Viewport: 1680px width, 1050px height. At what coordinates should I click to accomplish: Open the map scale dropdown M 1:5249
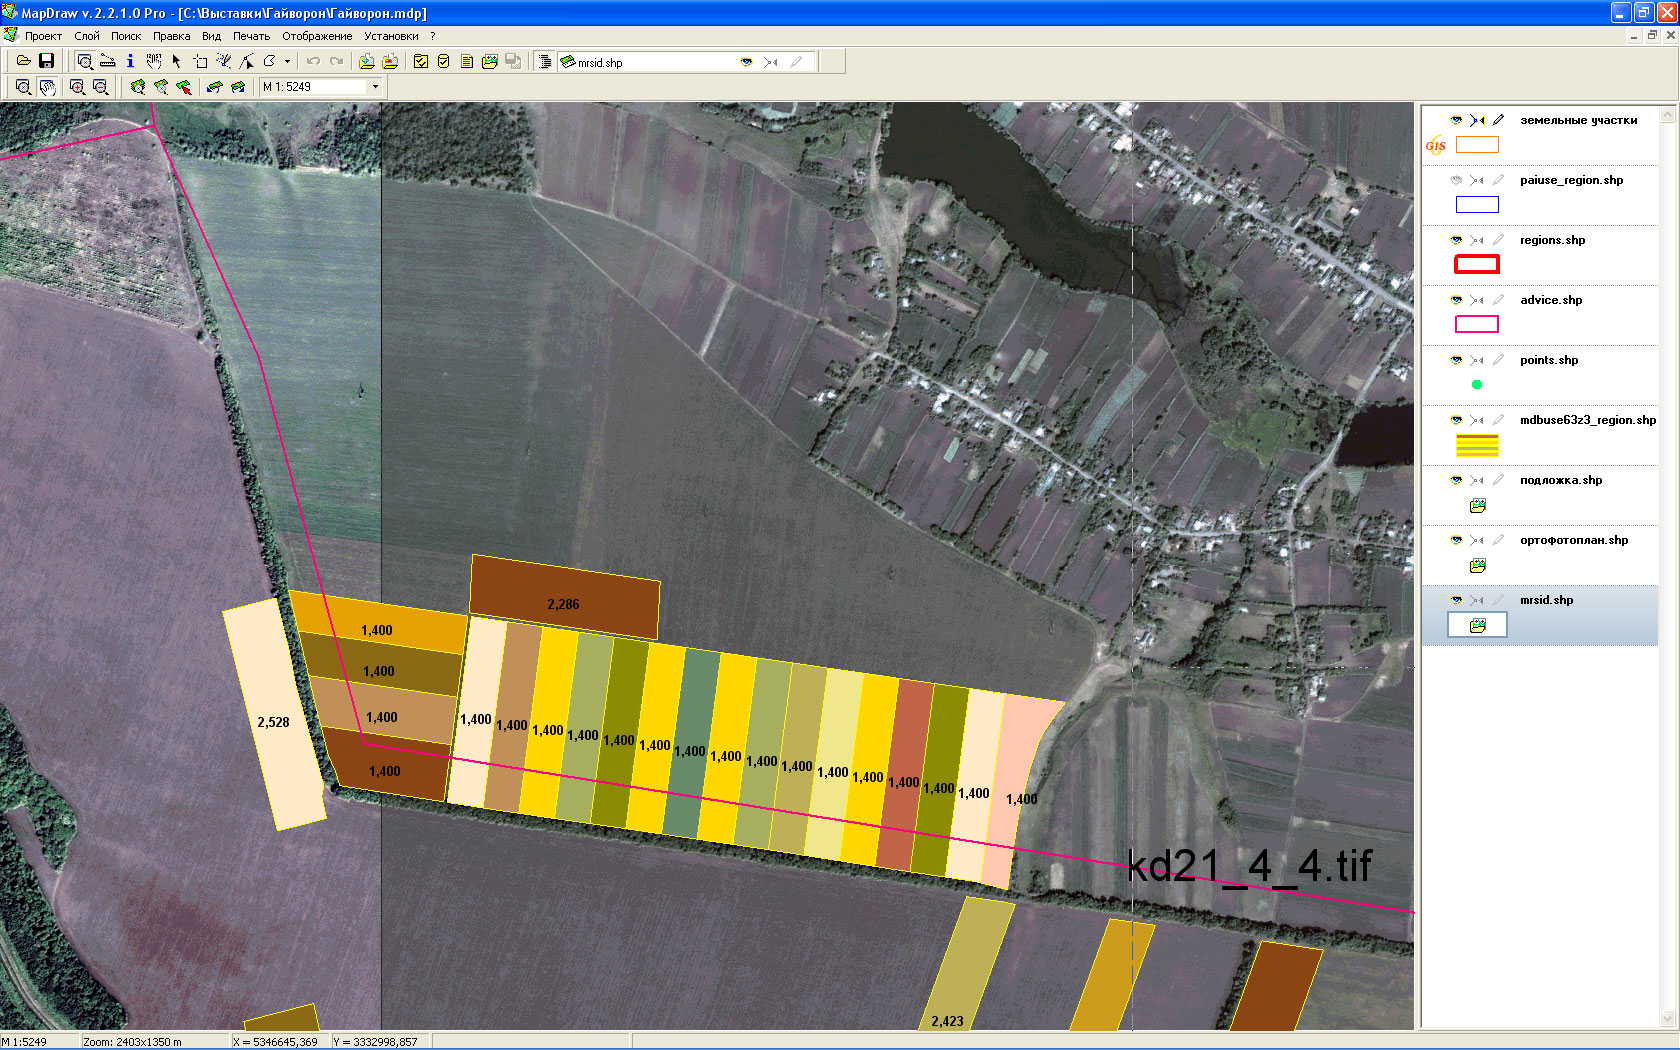376,87
